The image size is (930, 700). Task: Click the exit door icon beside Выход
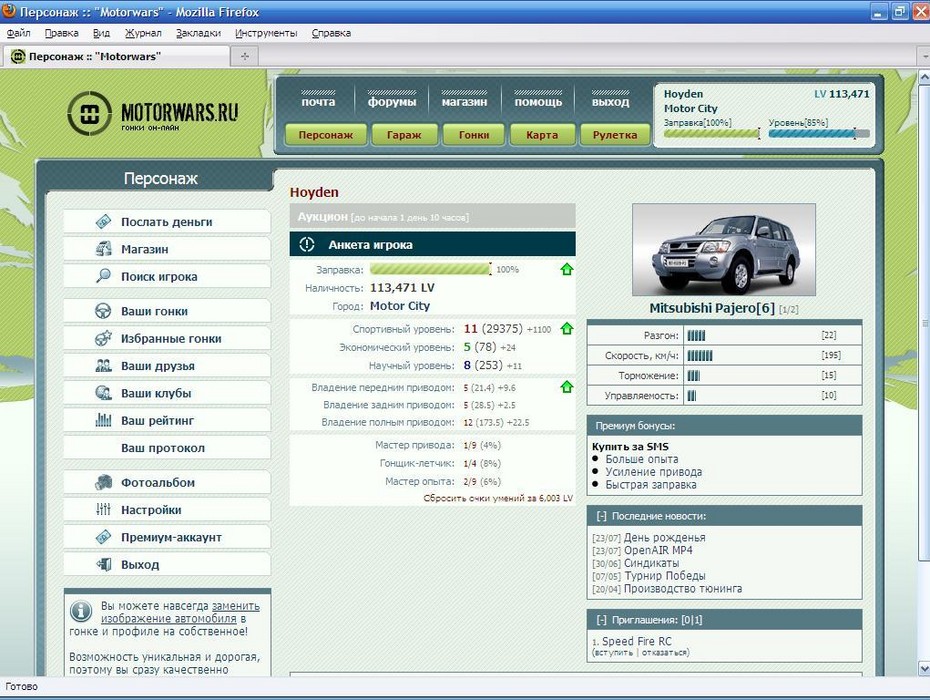103,564
